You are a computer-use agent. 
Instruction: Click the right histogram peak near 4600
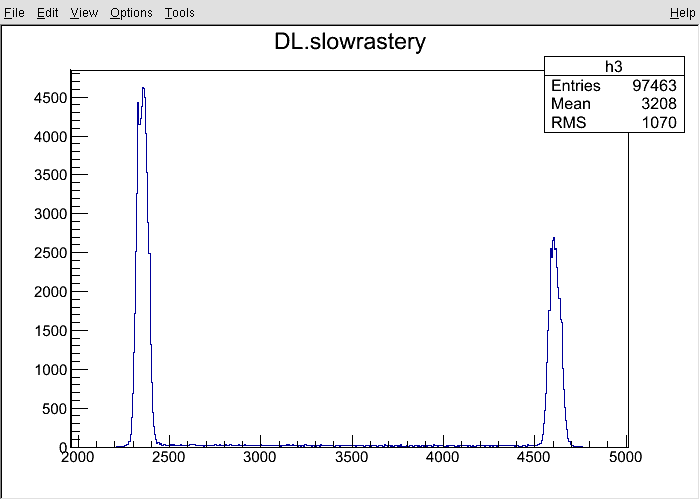[554, 344]
